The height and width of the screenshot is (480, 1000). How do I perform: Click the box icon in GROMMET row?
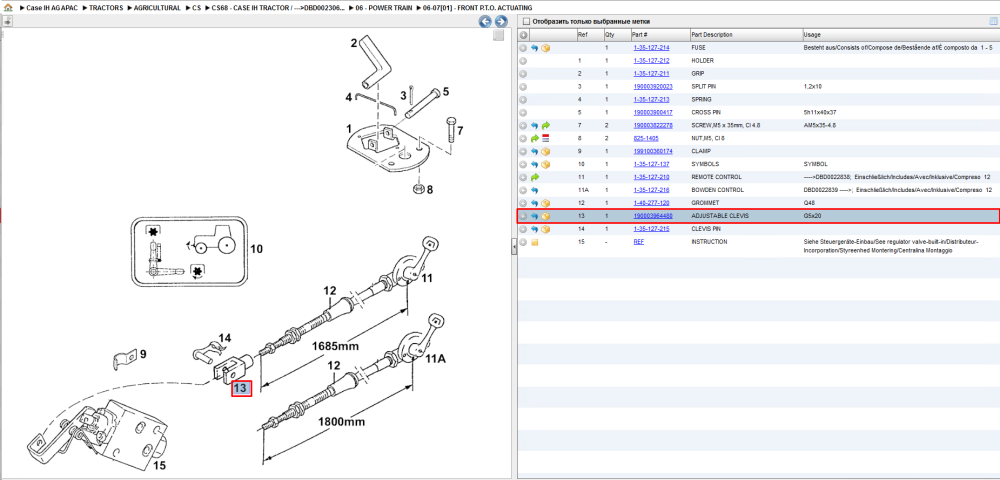546,203
